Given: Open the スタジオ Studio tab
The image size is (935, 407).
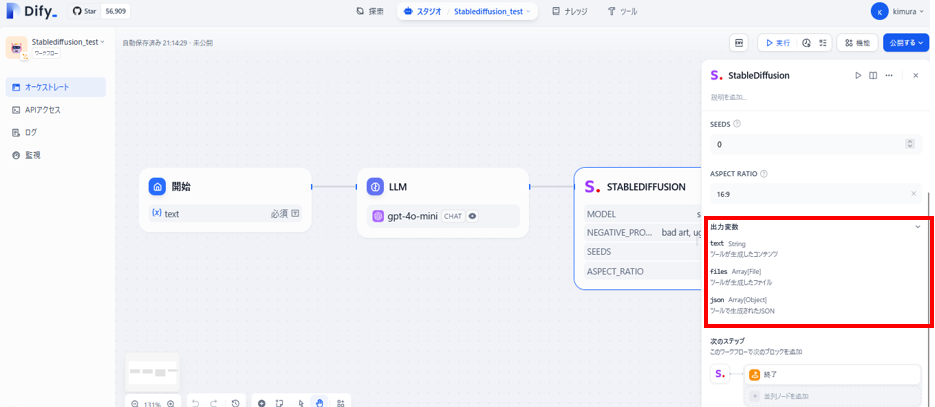Looking at the screenshot, I should (x=422, y=11).
